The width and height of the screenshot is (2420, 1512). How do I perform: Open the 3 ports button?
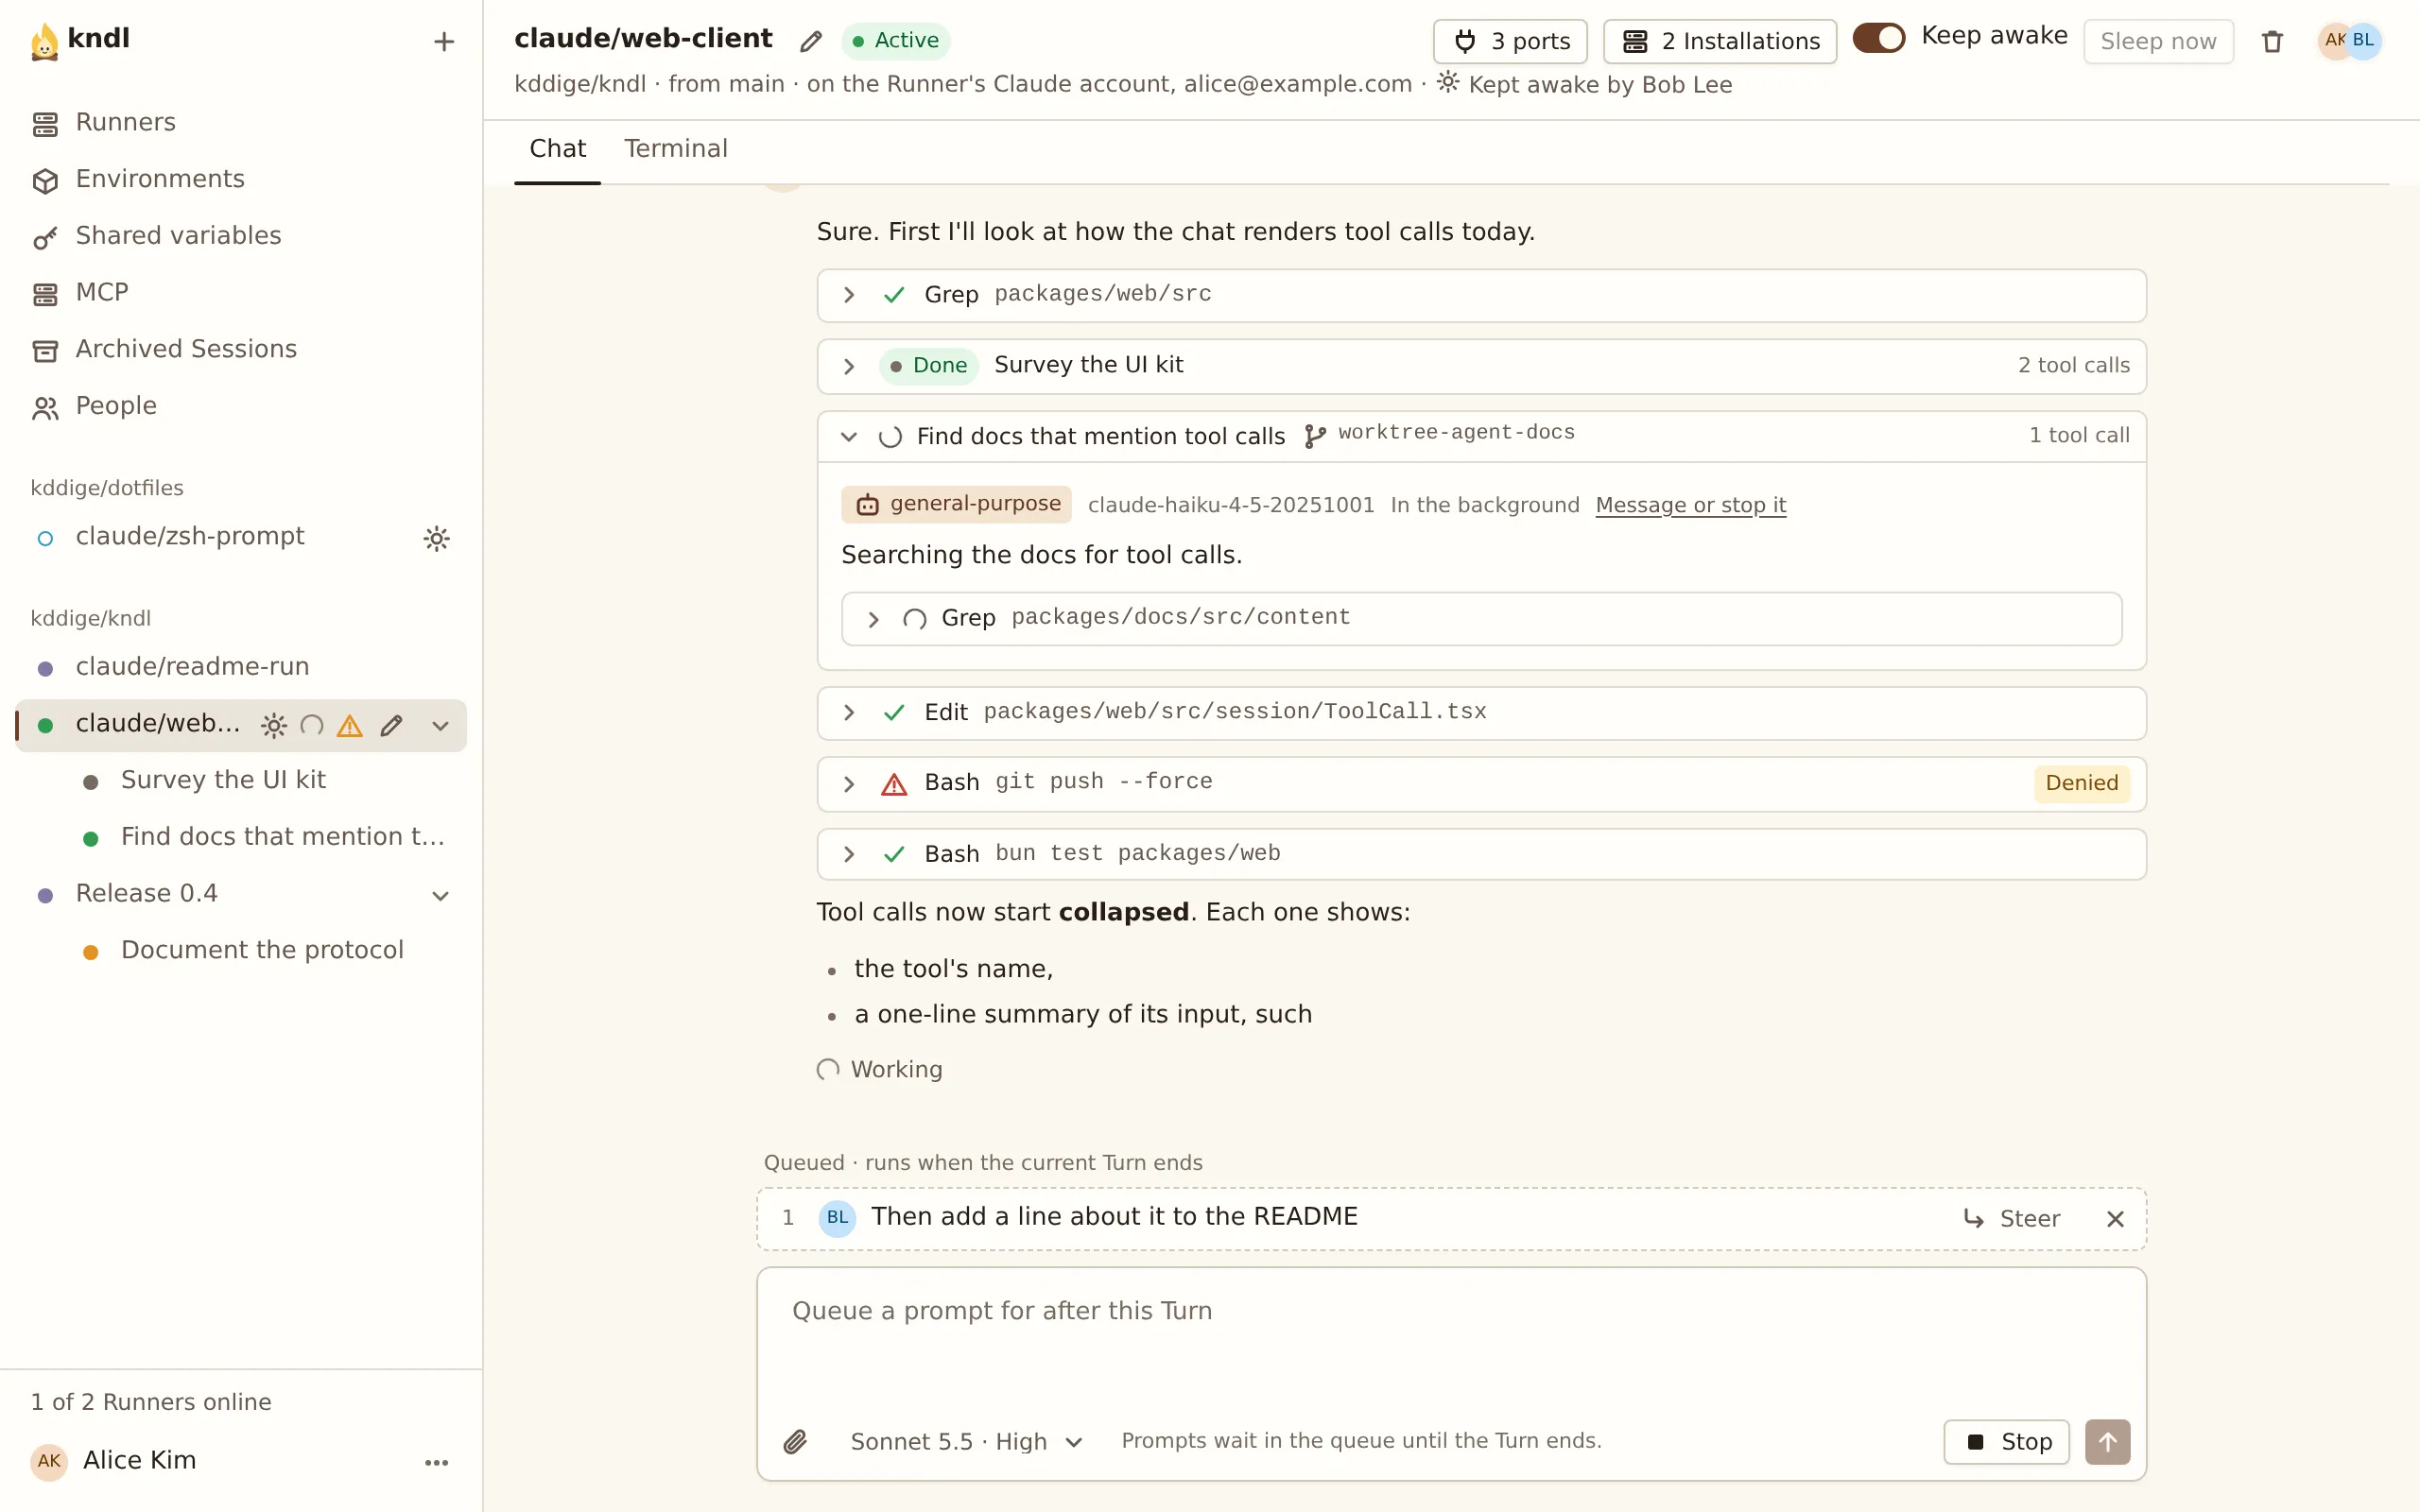click(1510, 41)
